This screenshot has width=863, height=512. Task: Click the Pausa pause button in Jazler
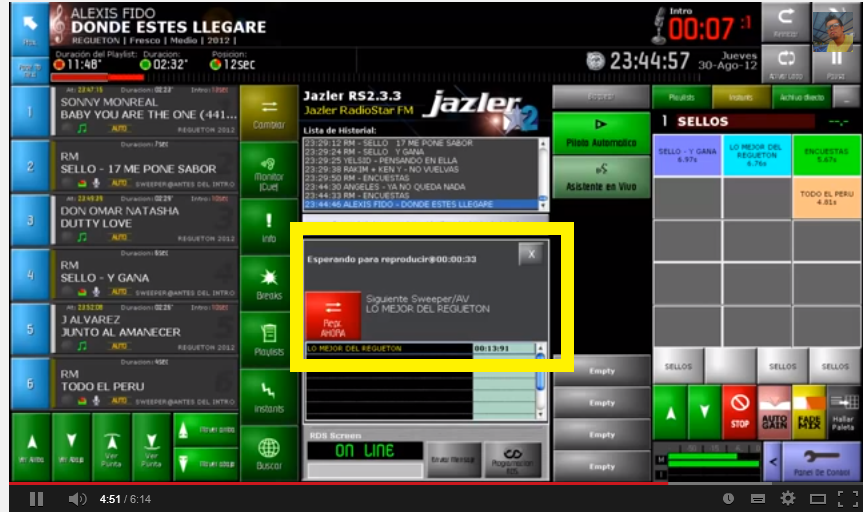point(836,63)
